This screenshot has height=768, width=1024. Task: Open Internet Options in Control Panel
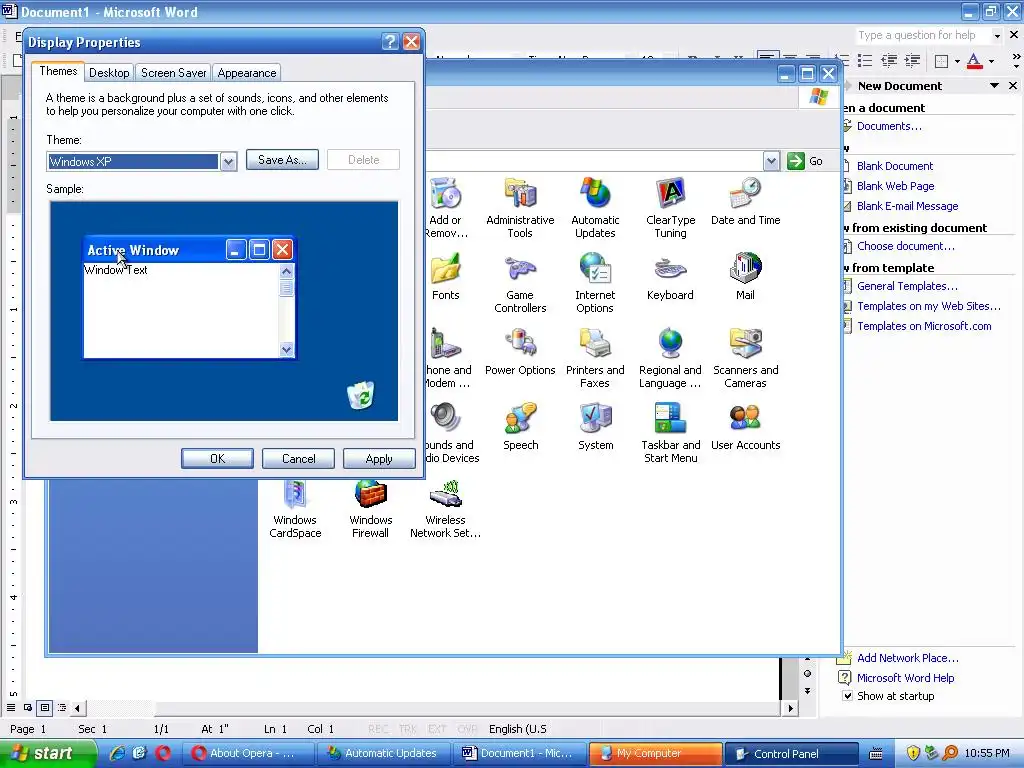595,283
